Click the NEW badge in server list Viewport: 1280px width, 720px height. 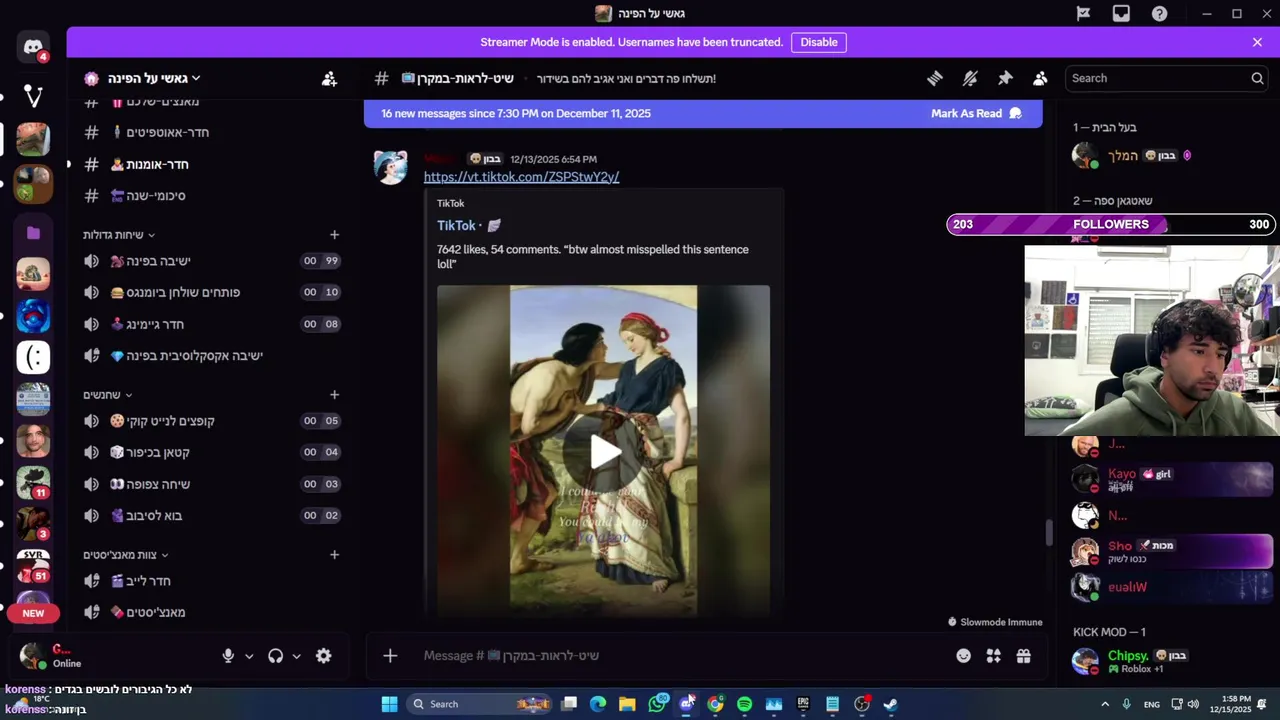tap(33, 613)
